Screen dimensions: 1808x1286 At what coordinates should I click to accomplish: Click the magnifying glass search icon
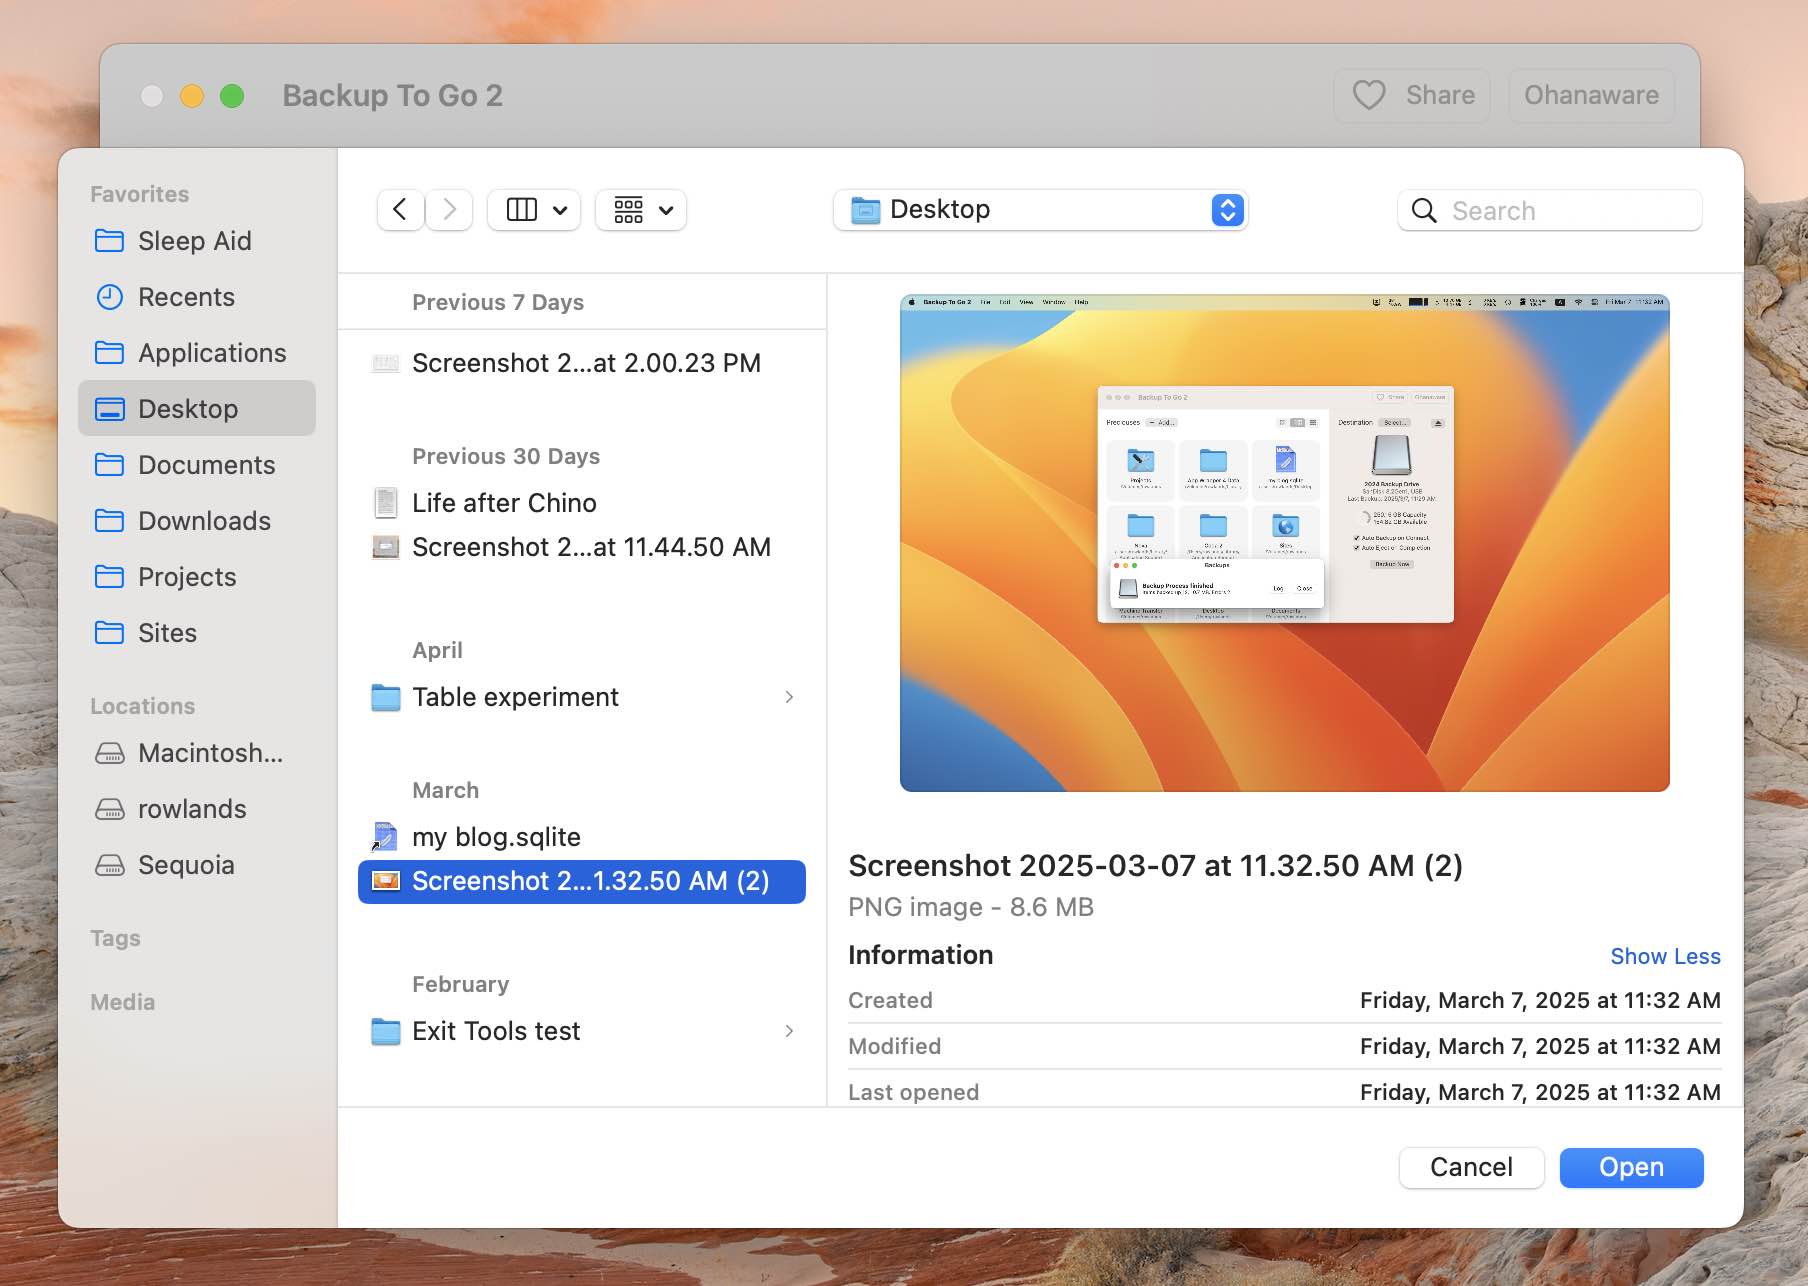coord(1424,210)
